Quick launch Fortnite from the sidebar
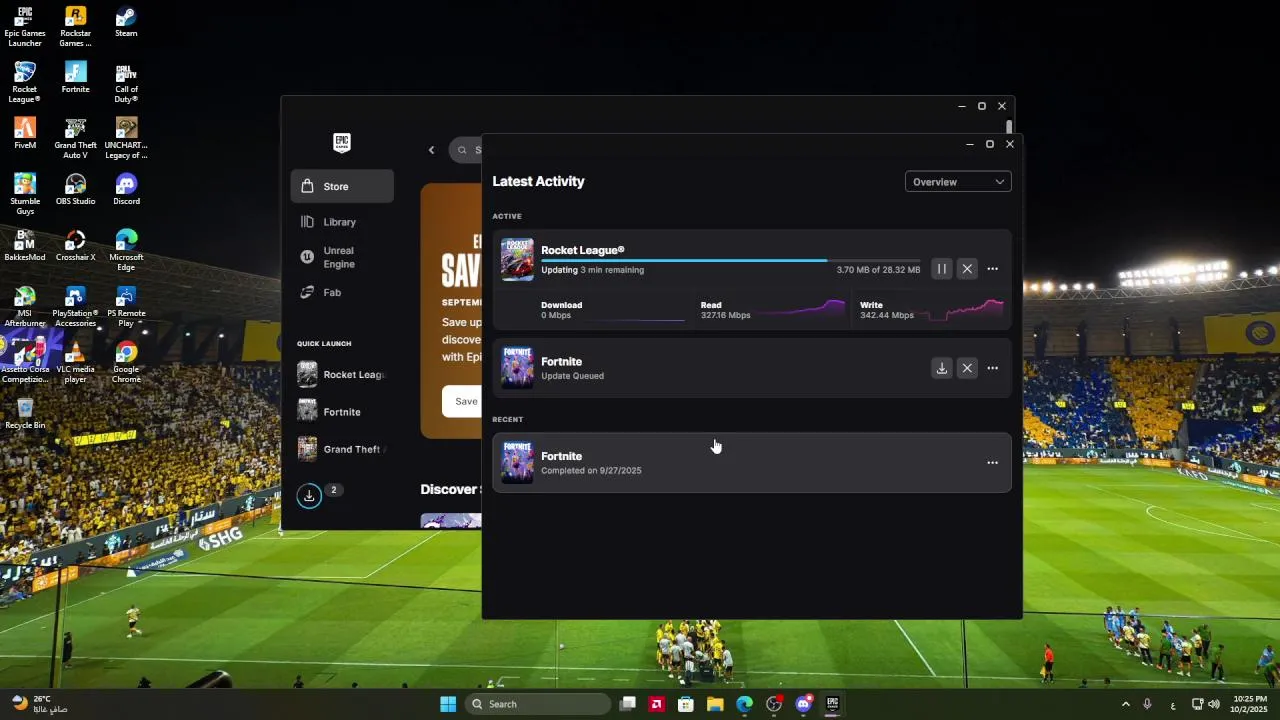 342,412
